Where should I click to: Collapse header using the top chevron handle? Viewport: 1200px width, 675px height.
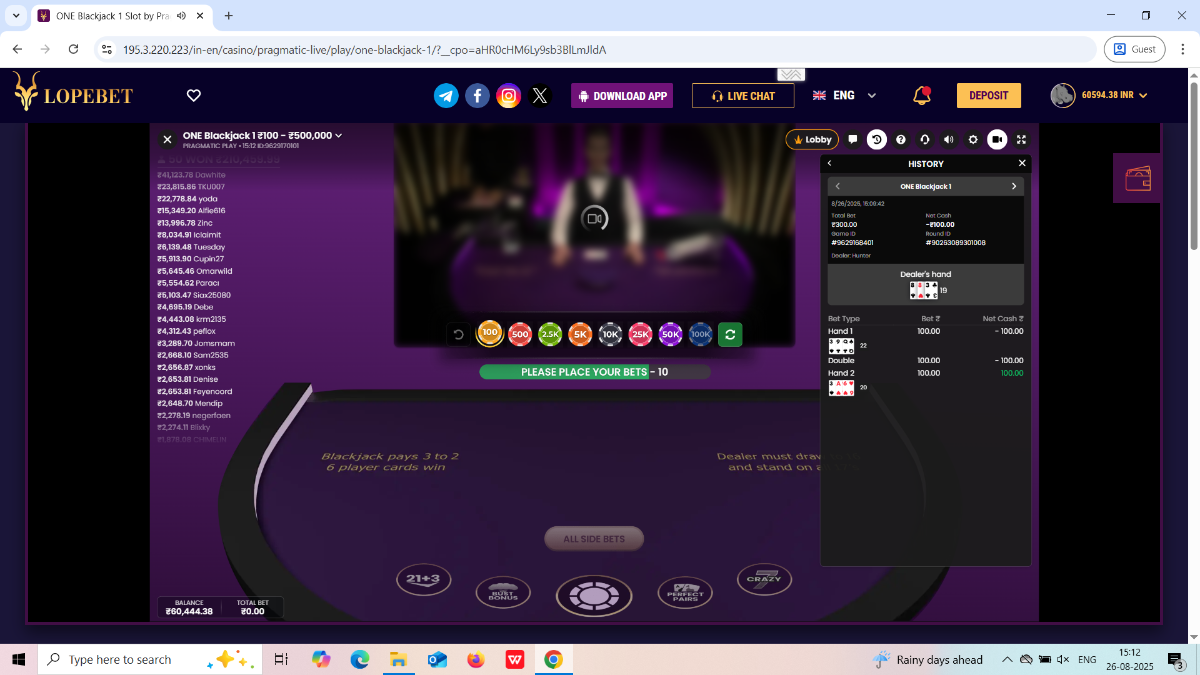pos(791,75)
